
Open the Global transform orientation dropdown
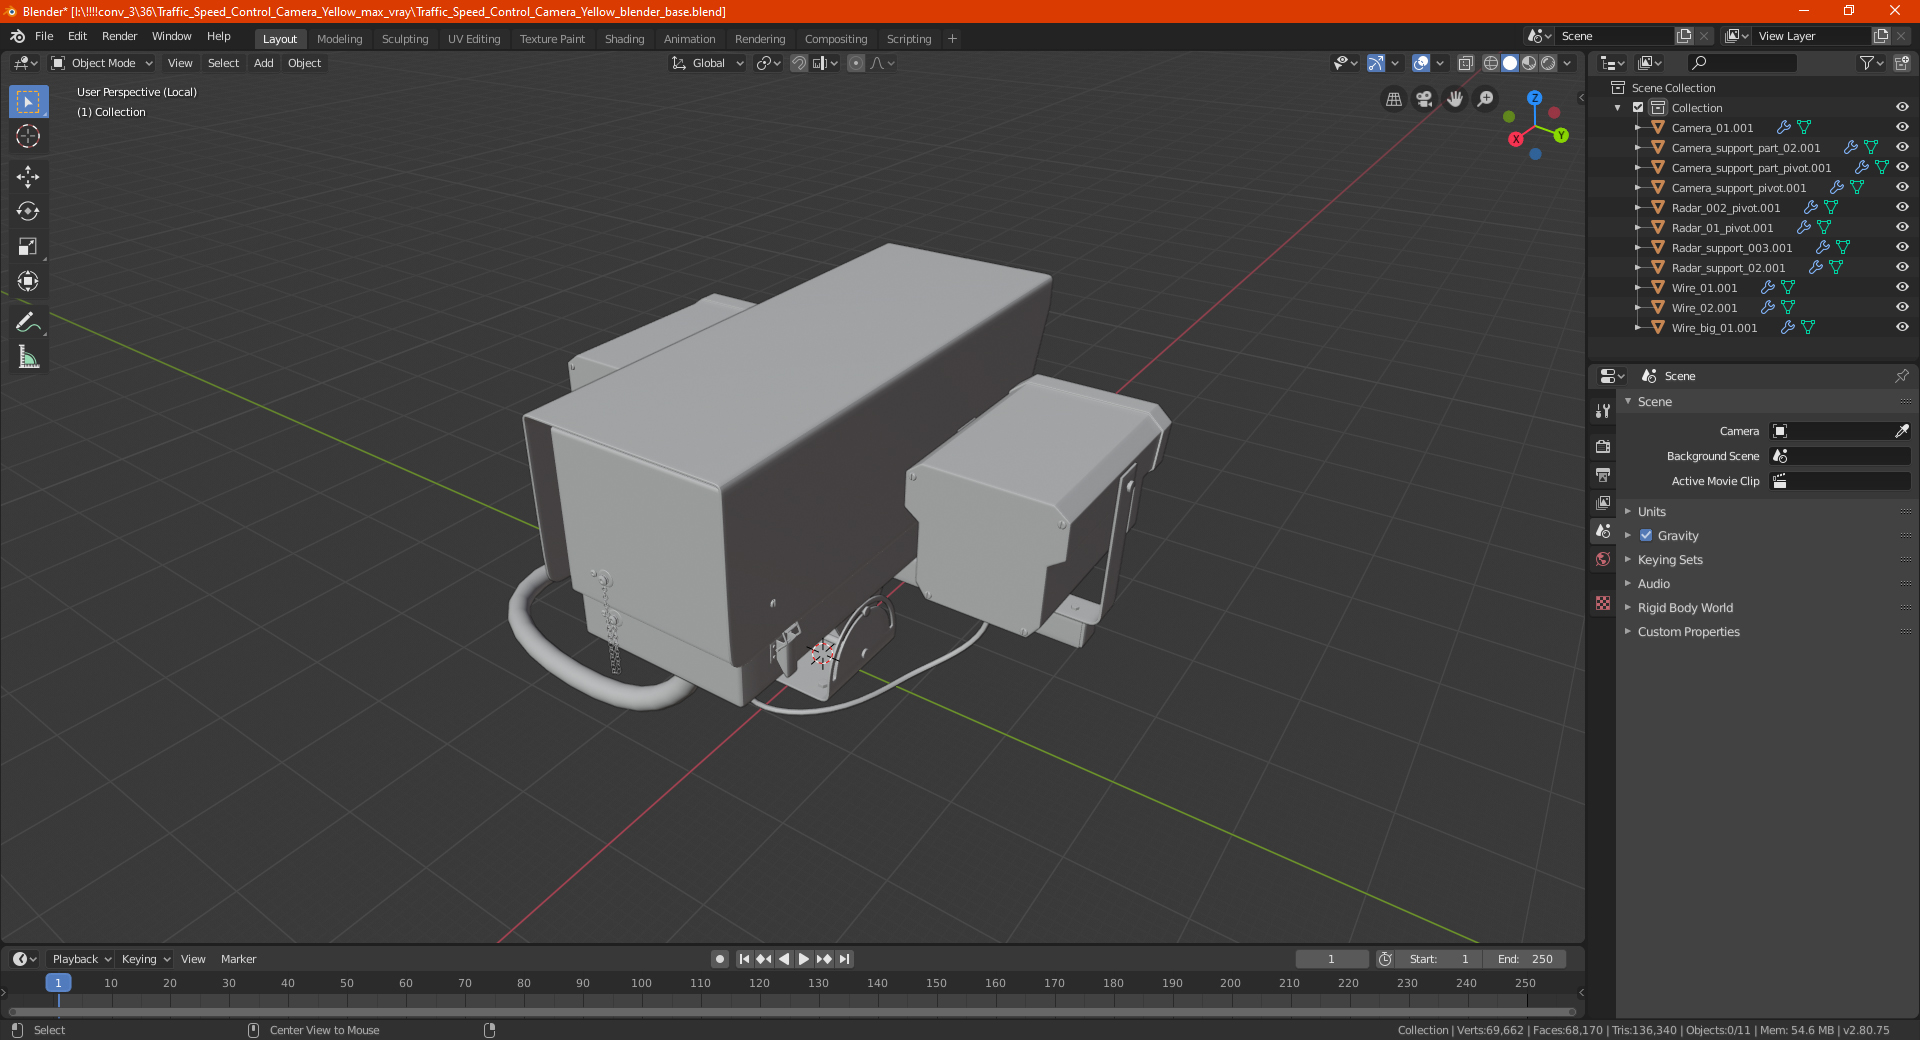point(708,63)
